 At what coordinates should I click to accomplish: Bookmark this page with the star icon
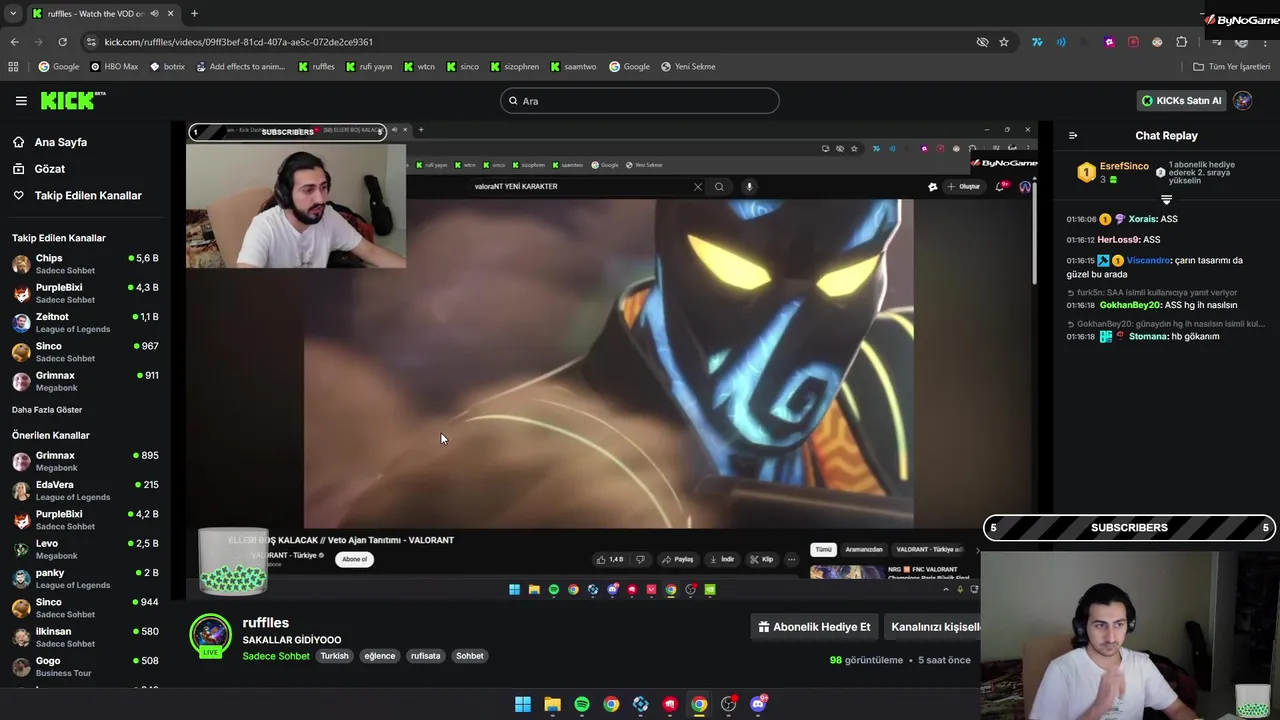click(x=1004, y=42)
